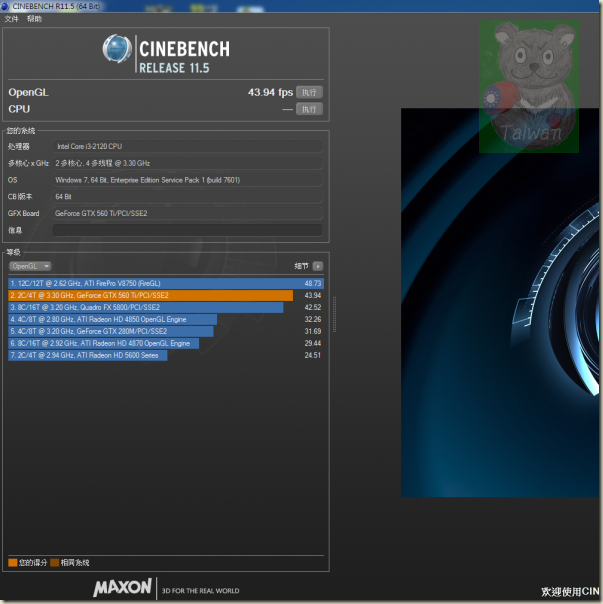The width and height of the screenshot is (603, 604).
Task: Select ranking row GeForce GTX 560 Ti
Action: point(166,295)
